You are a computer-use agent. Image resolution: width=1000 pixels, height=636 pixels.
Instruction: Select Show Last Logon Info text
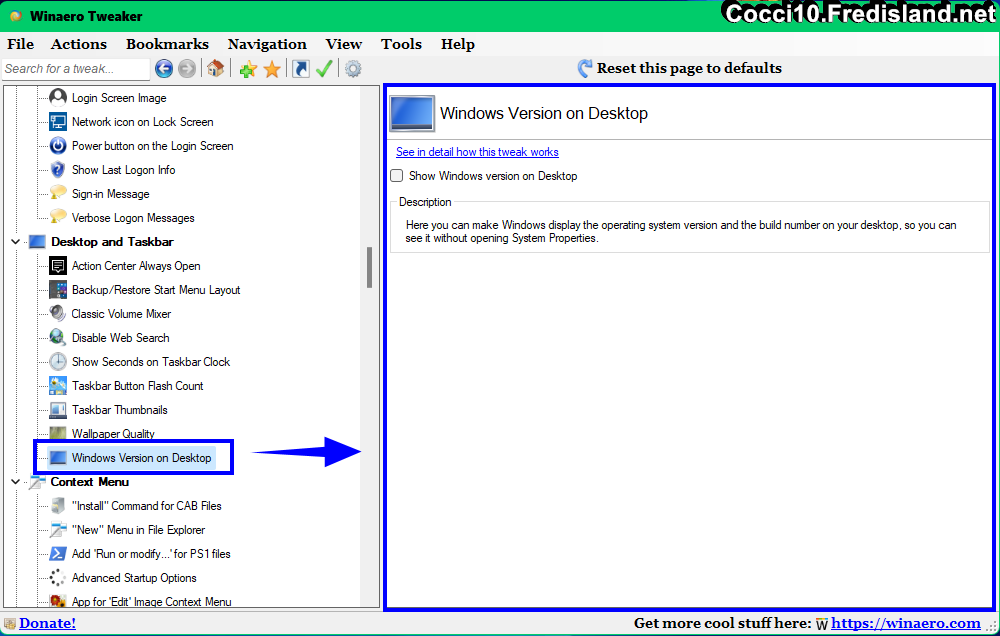(x=123, y=170)
